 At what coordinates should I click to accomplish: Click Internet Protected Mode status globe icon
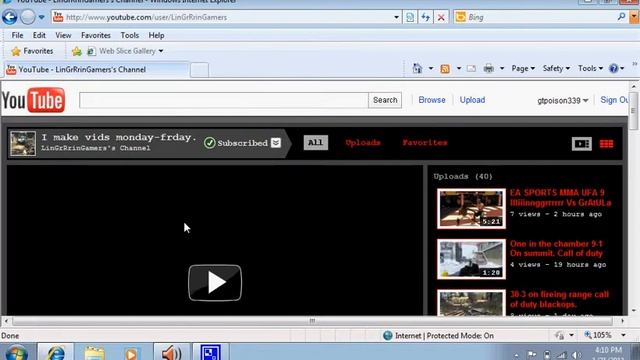pos(388,336)
